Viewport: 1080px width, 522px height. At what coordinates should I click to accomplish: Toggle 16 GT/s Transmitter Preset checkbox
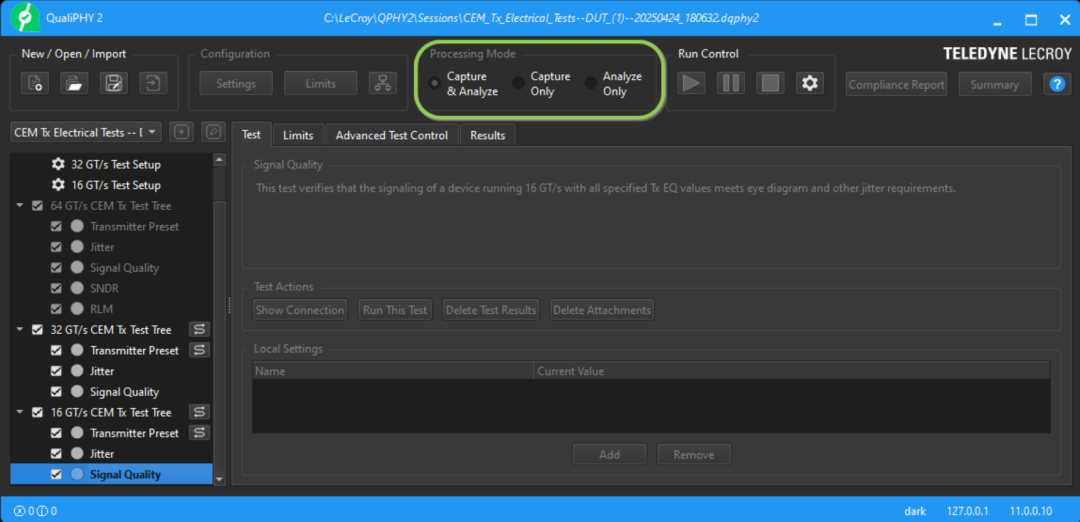(x=56, y=433)
